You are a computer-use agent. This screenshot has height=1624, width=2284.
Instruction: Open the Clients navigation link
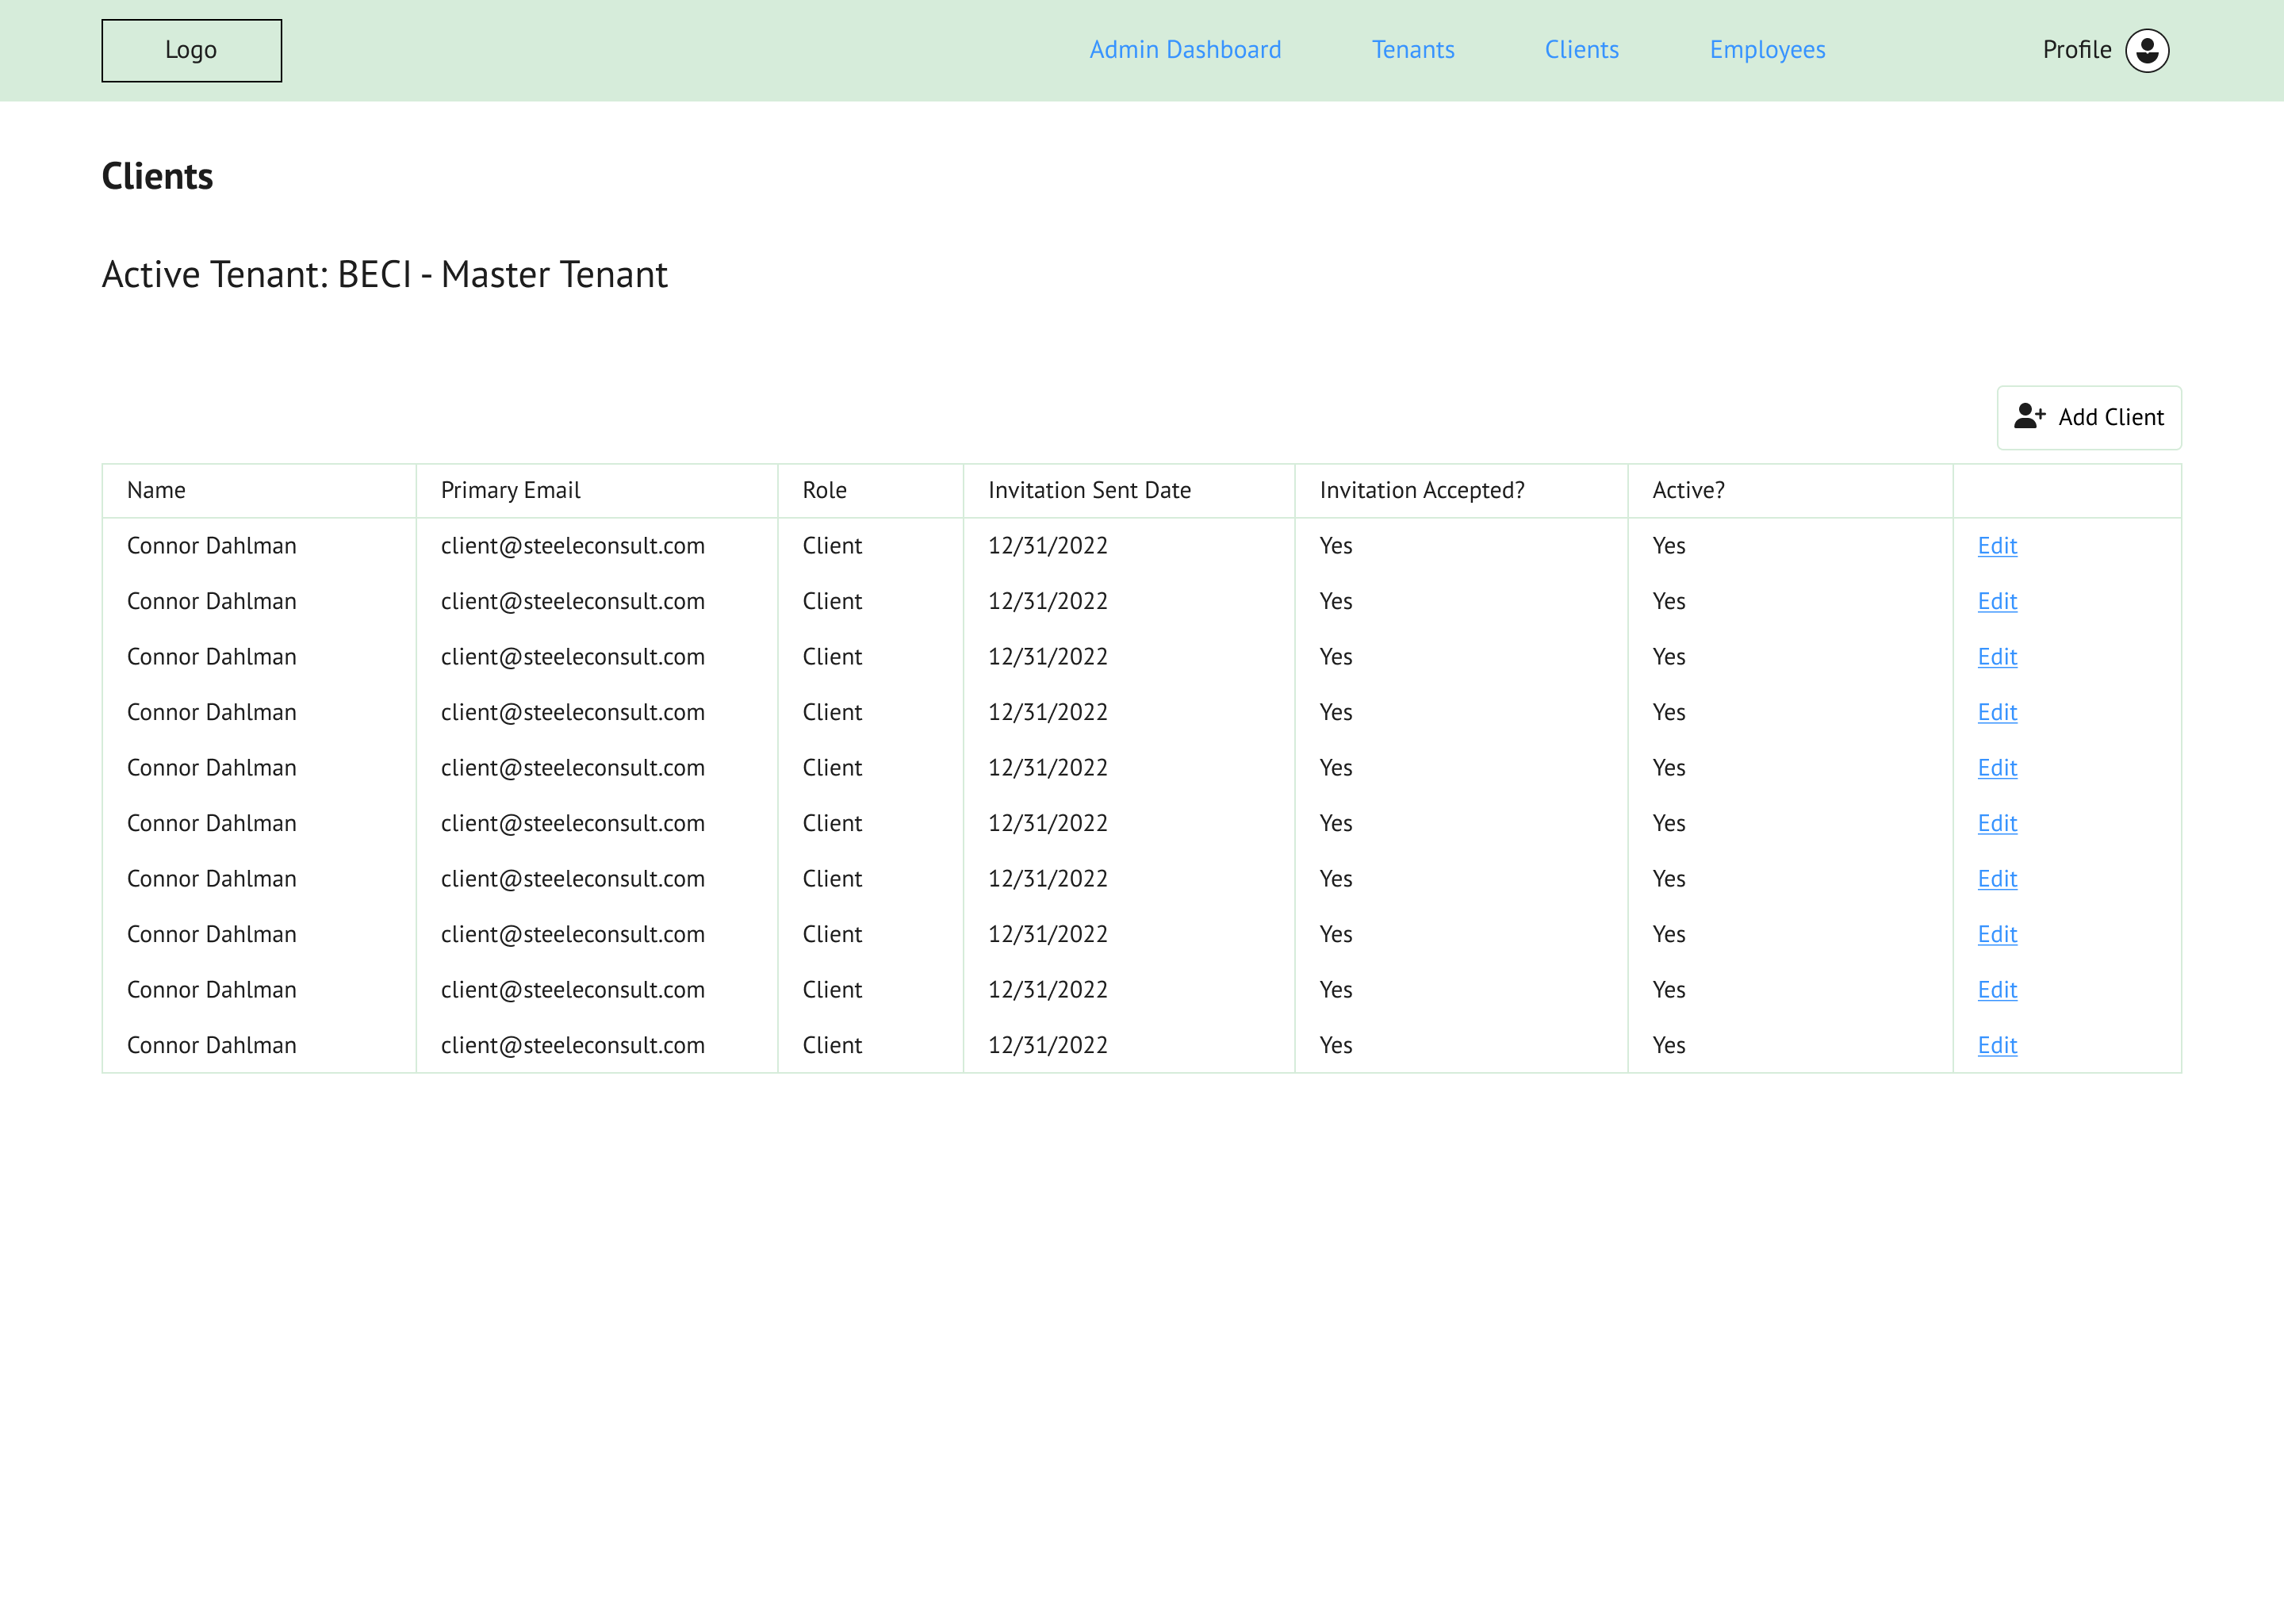pos(1581,50)
